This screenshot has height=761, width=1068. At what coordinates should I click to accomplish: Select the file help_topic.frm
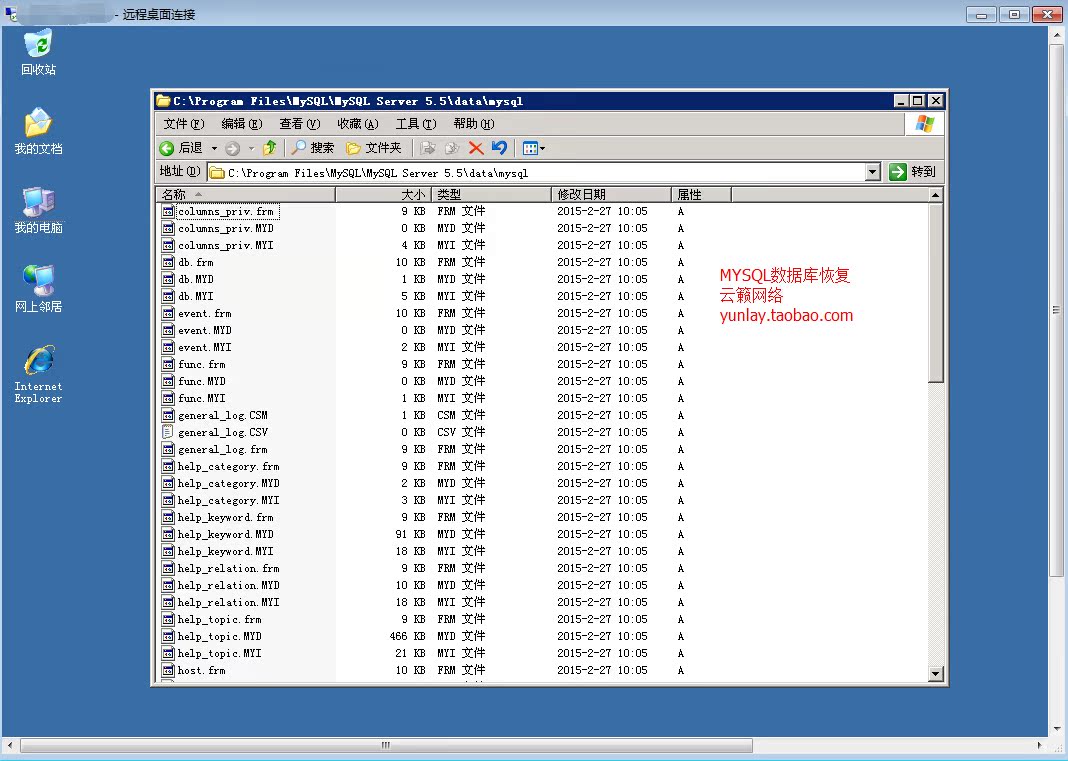click(x=219, y=619)
